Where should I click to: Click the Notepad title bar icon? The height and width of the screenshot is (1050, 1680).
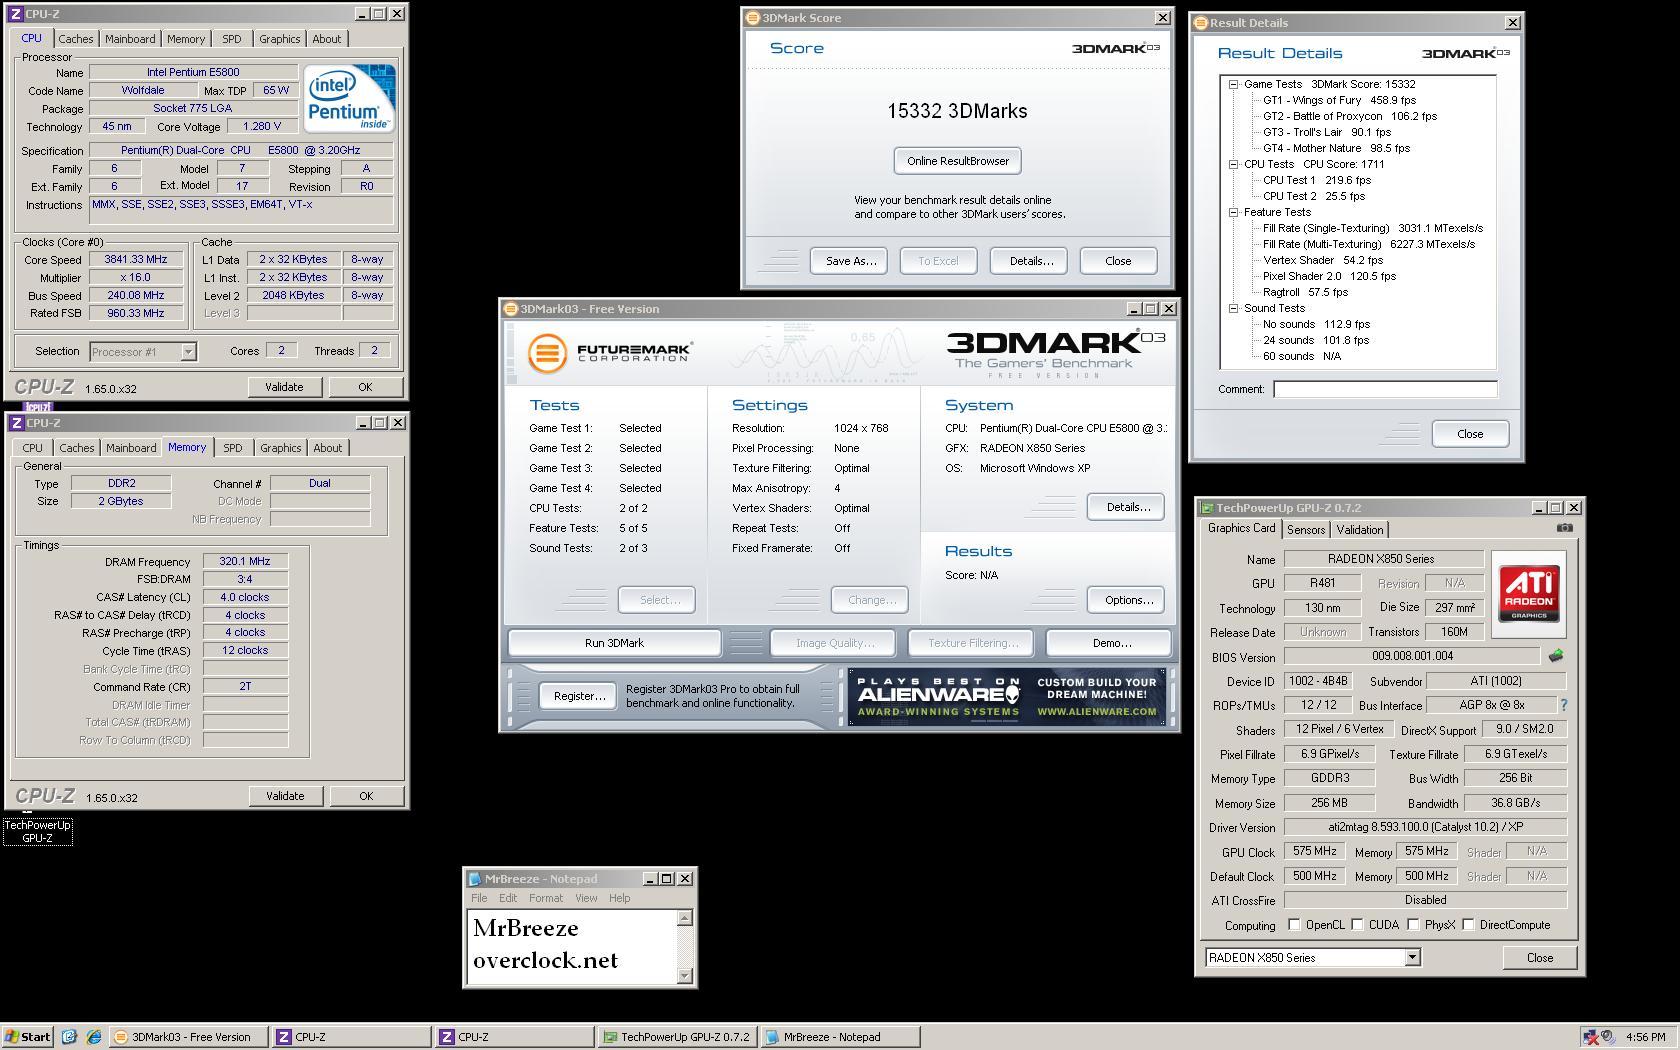click(x=475, y=879)
